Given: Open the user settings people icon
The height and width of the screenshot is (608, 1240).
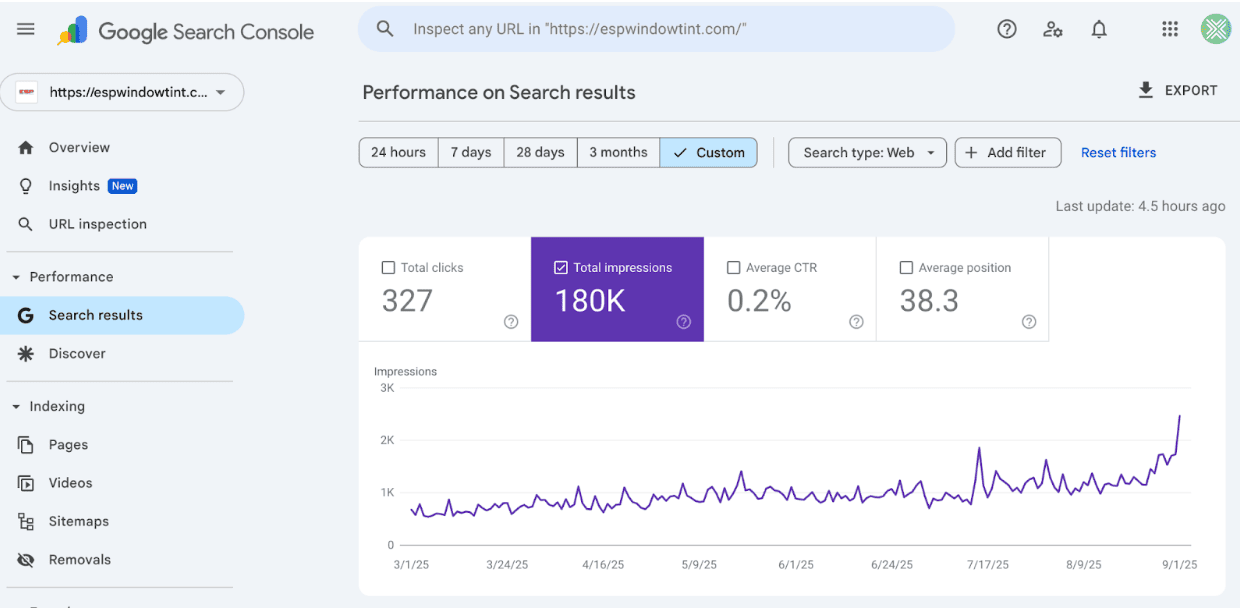Looking at the screenshot, I should click(x=1053, y=30).
